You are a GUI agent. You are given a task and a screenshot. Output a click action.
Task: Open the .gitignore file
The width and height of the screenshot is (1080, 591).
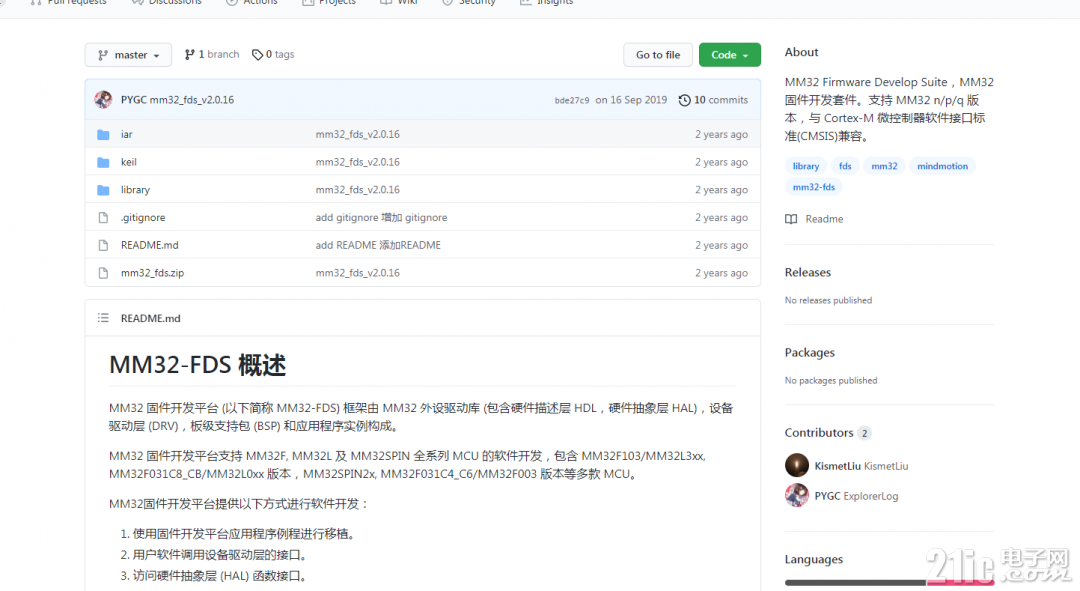click(143, 217)
